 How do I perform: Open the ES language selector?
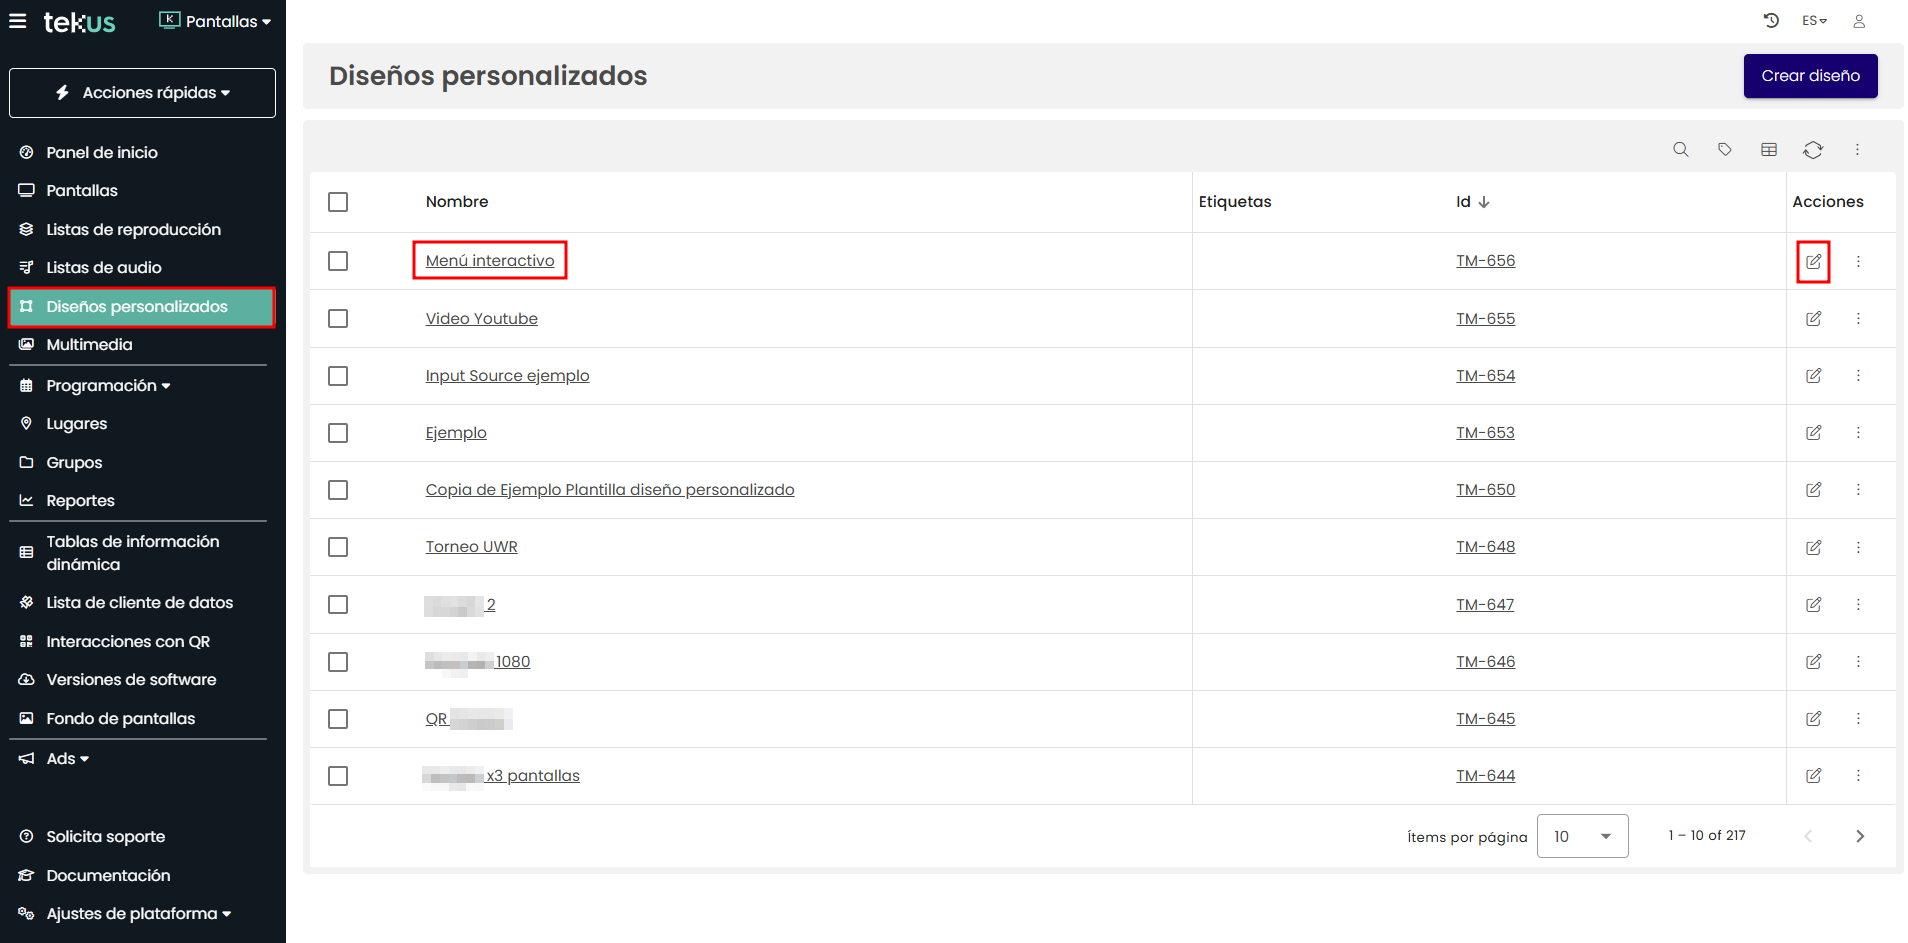[x=1814, y=21]
